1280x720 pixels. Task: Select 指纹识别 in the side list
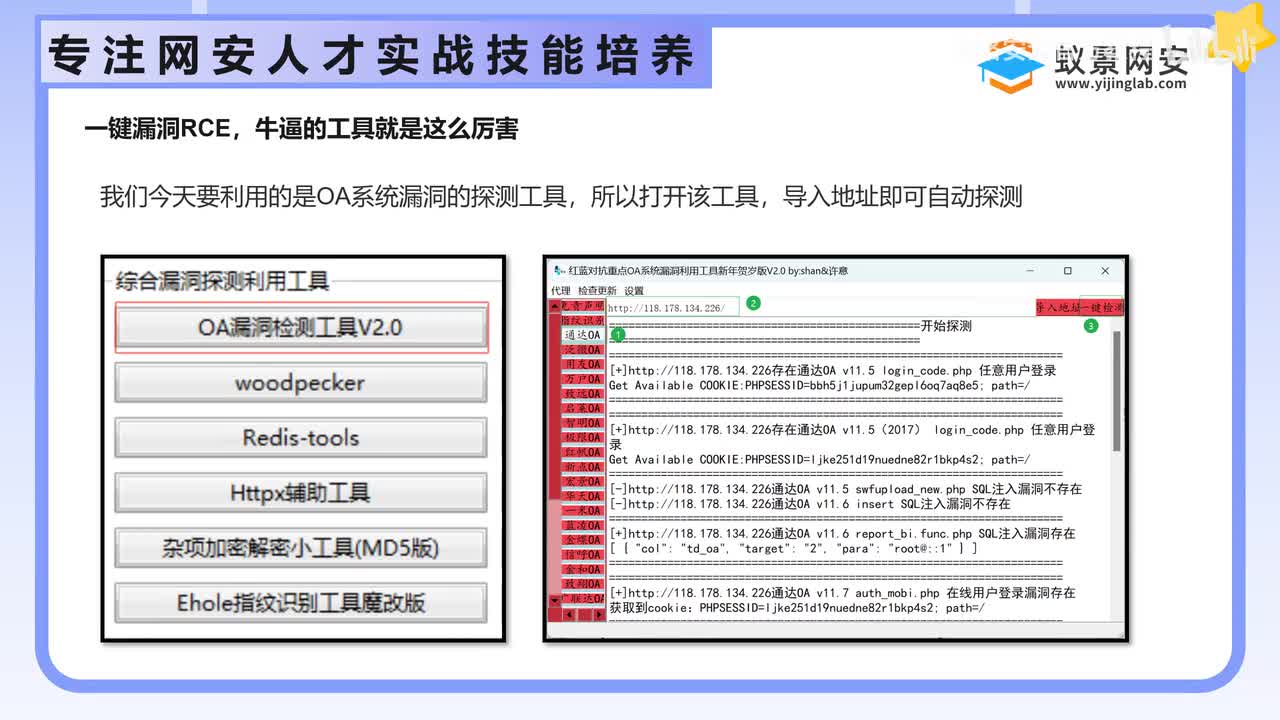pos(583,320)
